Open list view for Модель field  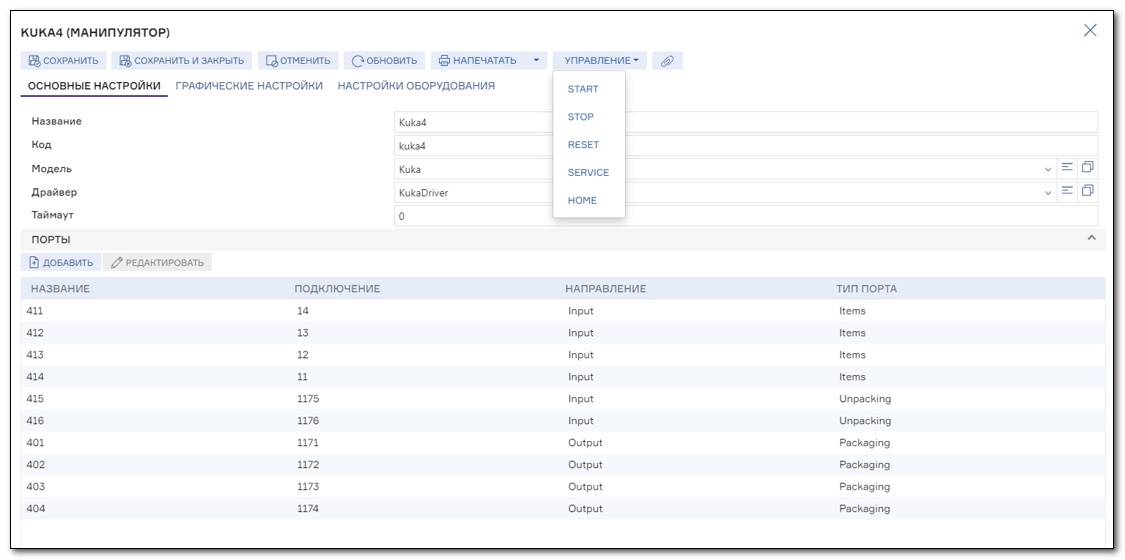[x=1066, y=169]
